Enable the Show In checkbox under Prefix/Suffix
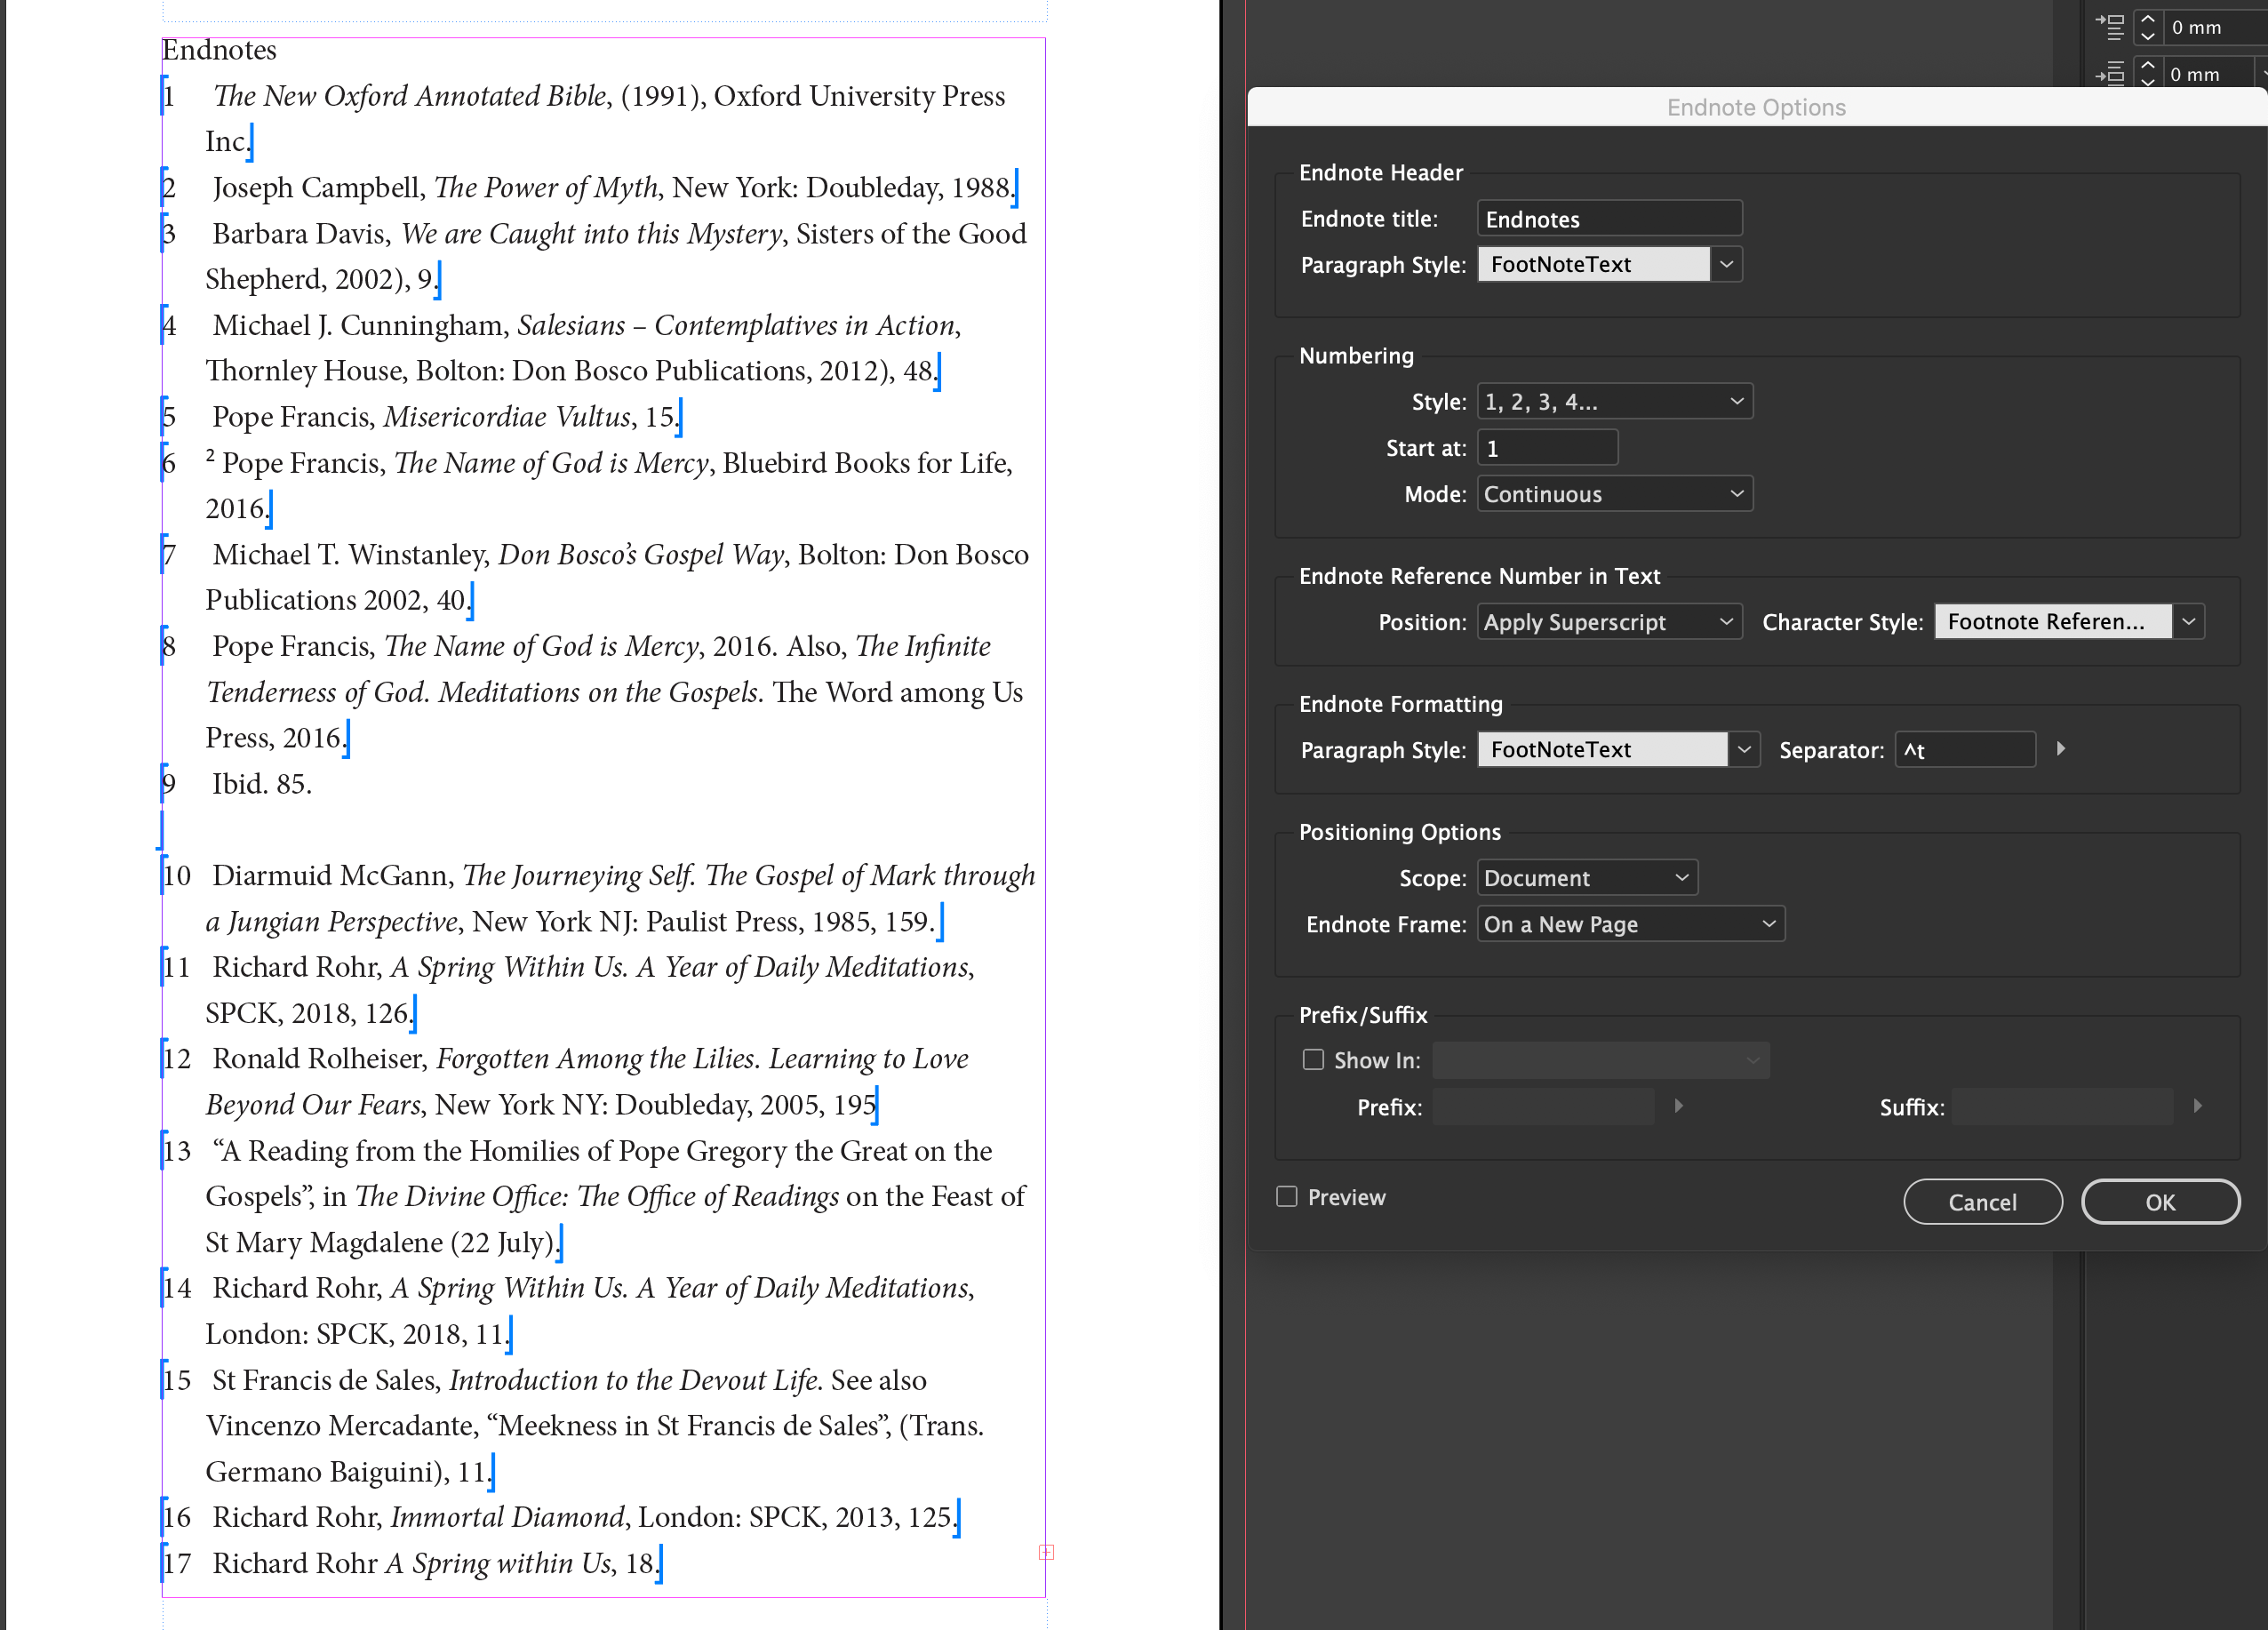The height and width of the screenshot is (1630, 2268). coord(1313,1059)
